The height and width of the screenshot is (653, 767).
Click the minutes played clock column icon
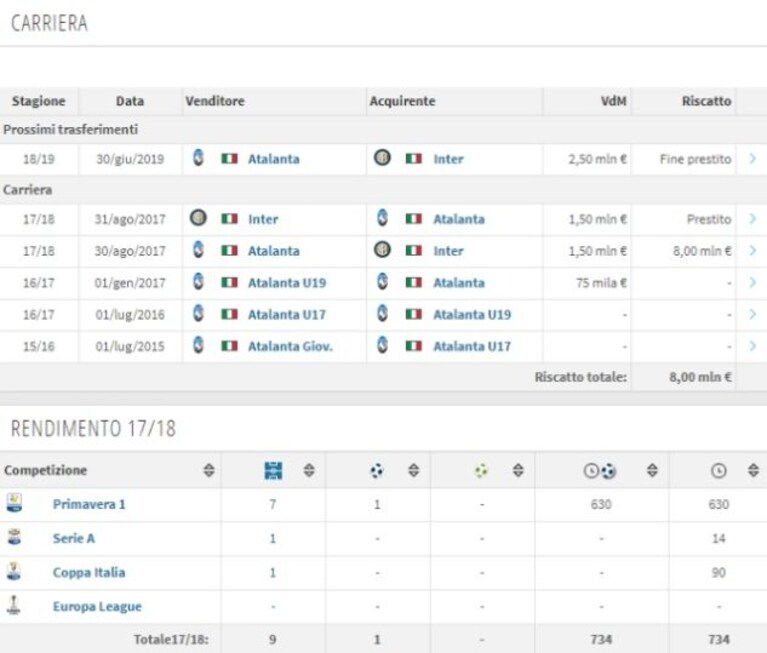pyautogui.click(x=719, y=471)
